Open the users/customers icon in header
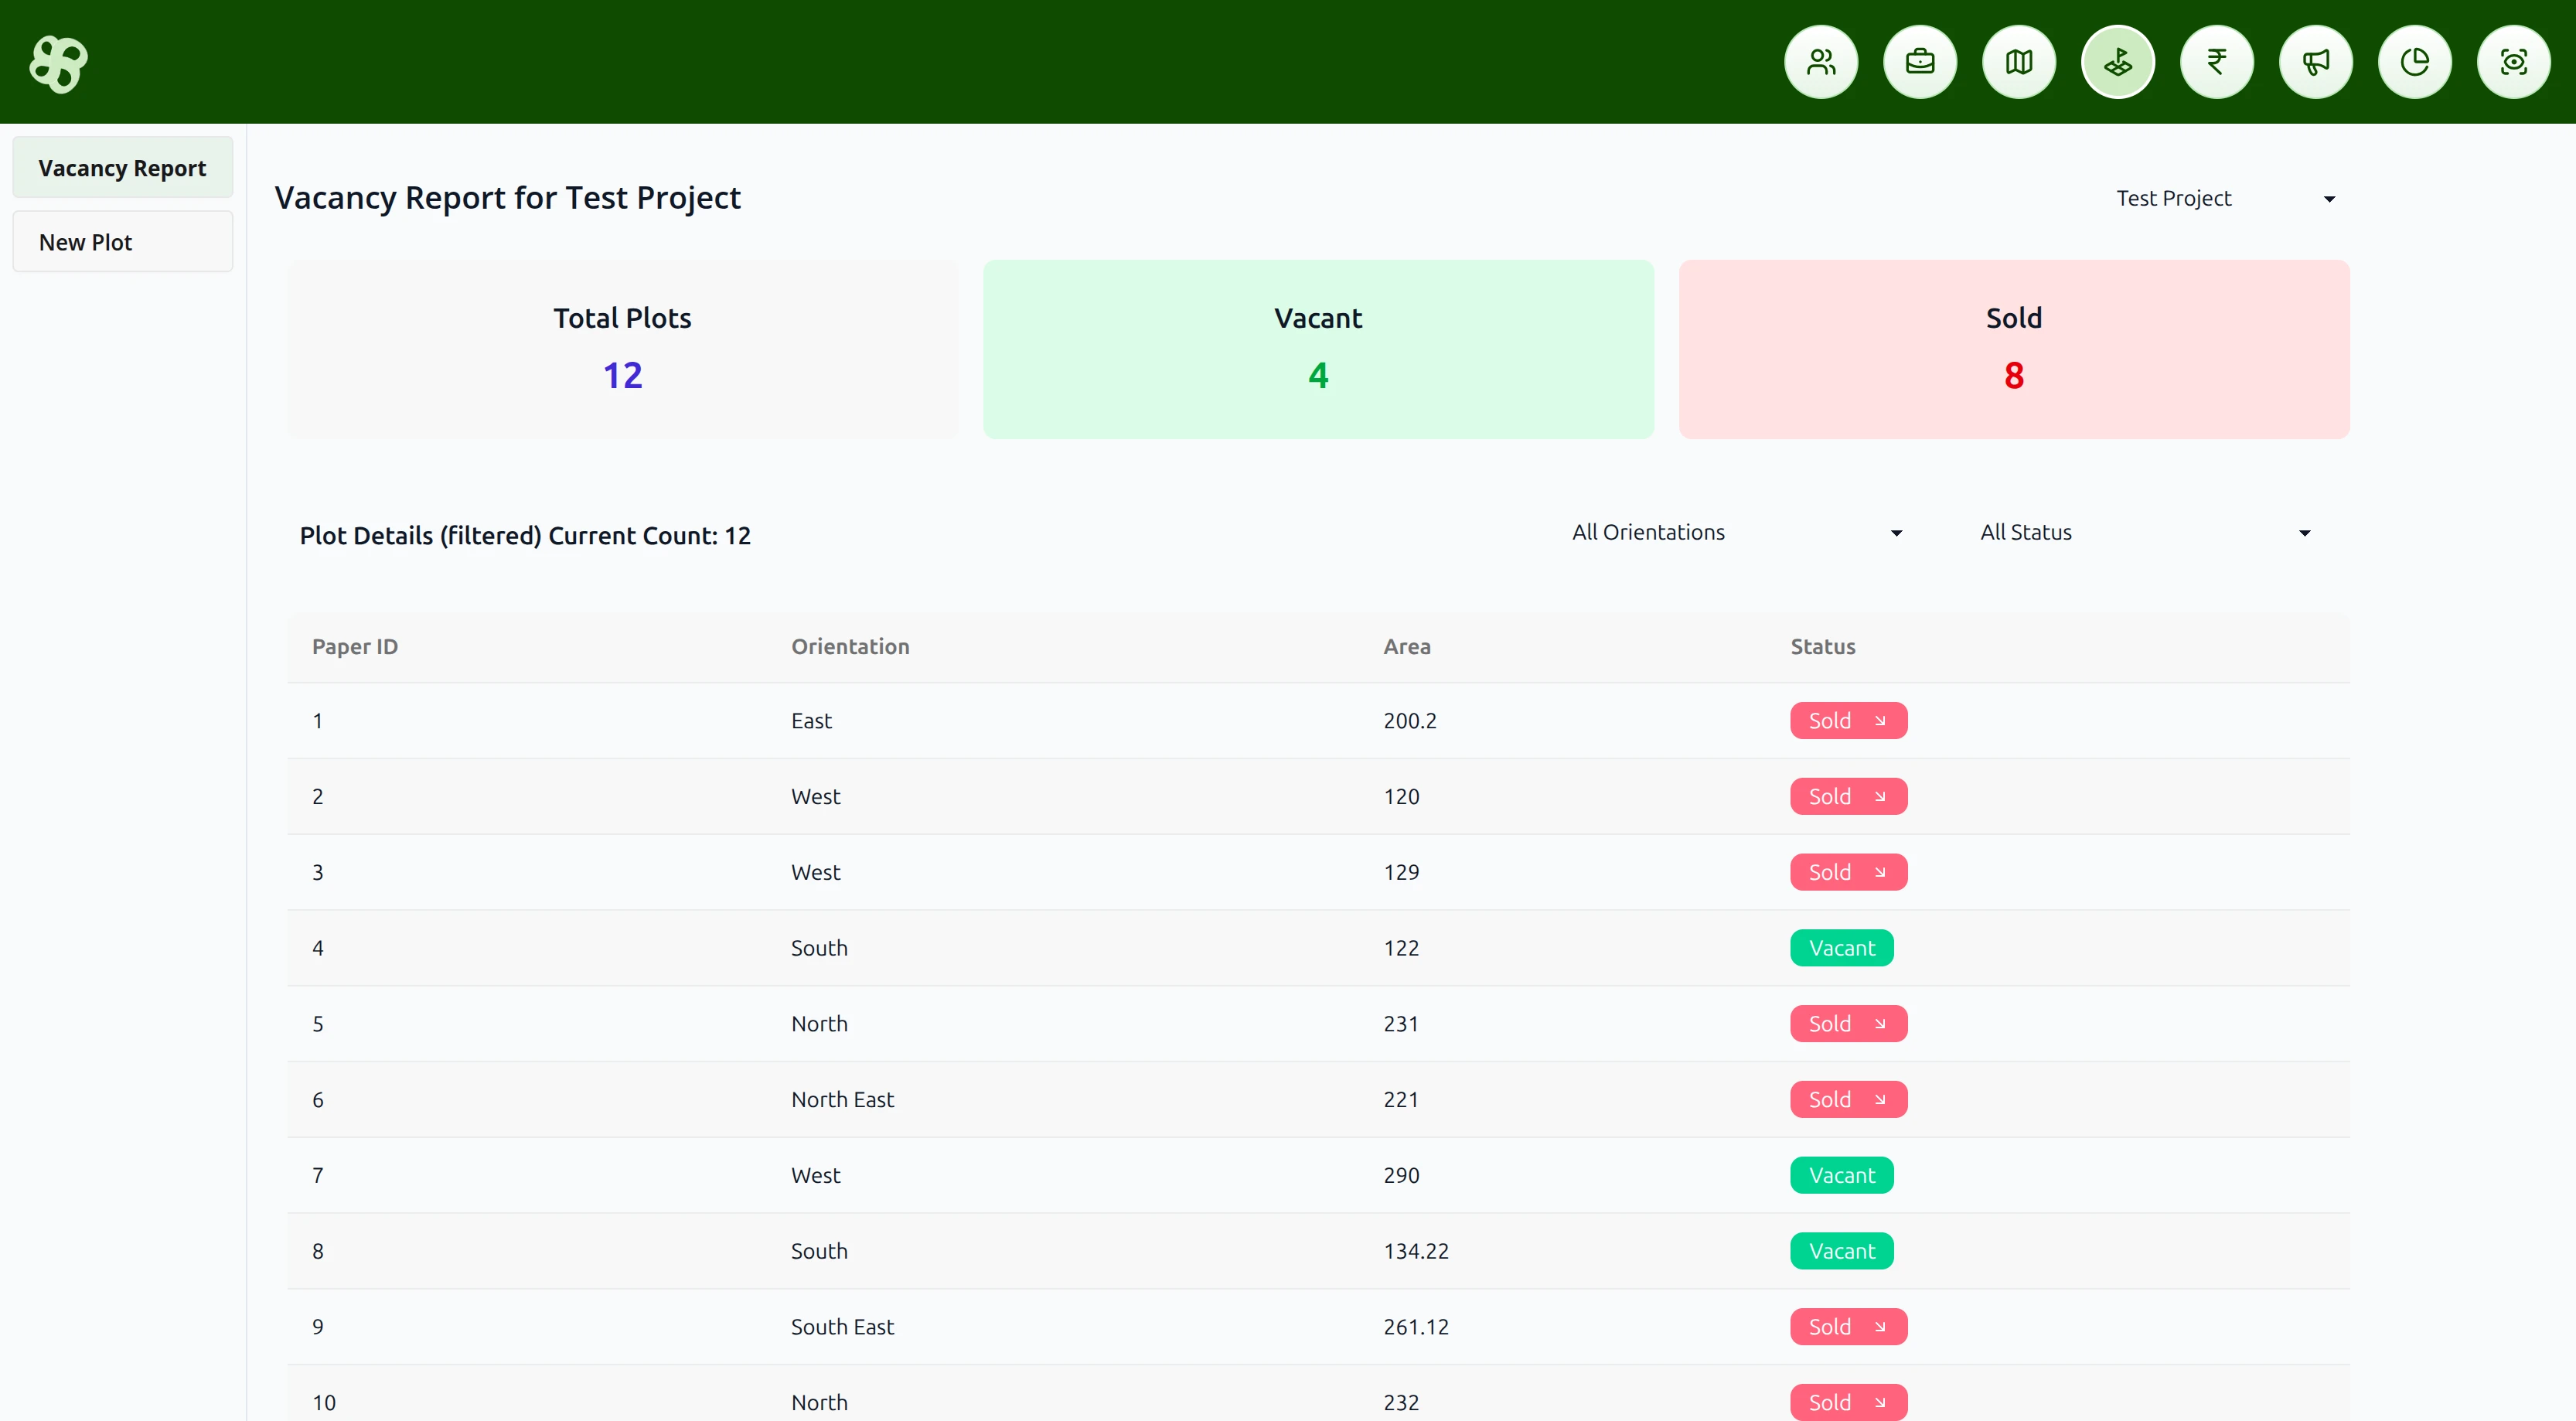Image resolution: width=2576 pixels, height=1421 pixels. click(x=1821, y=62)
